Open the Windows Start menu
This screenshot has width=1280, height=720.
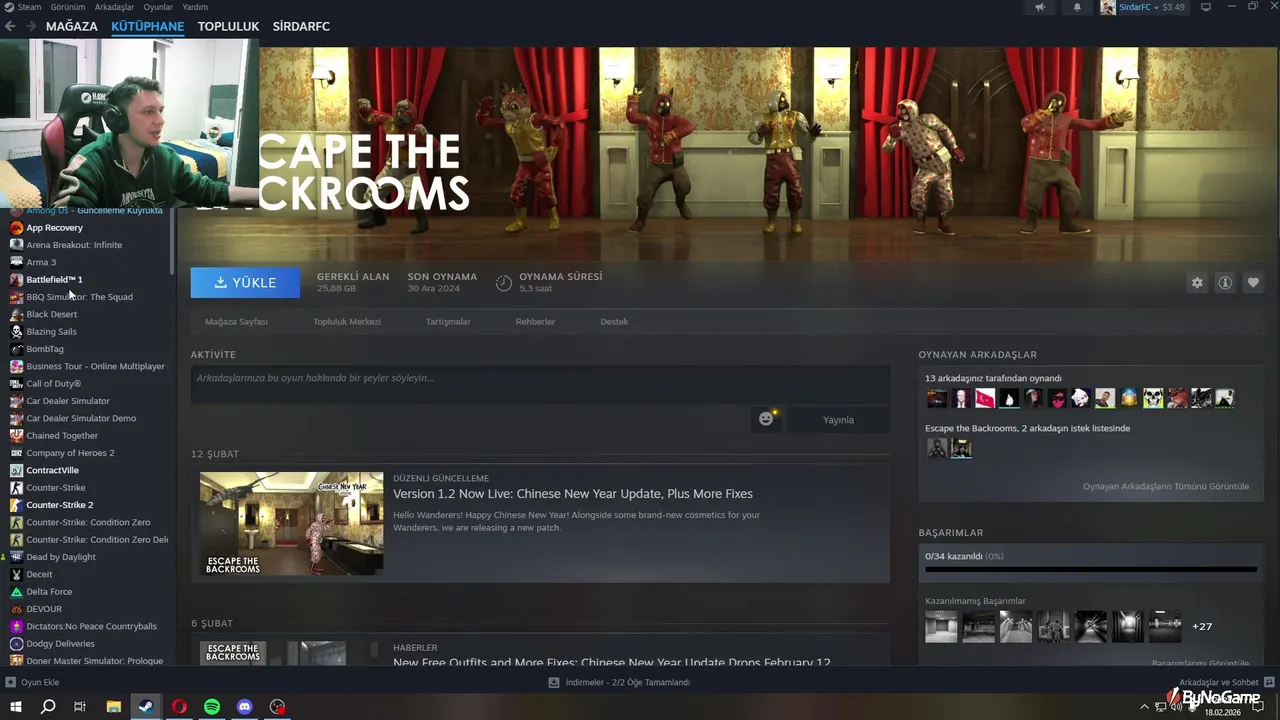pyautogui.click(x=16, y=706)
